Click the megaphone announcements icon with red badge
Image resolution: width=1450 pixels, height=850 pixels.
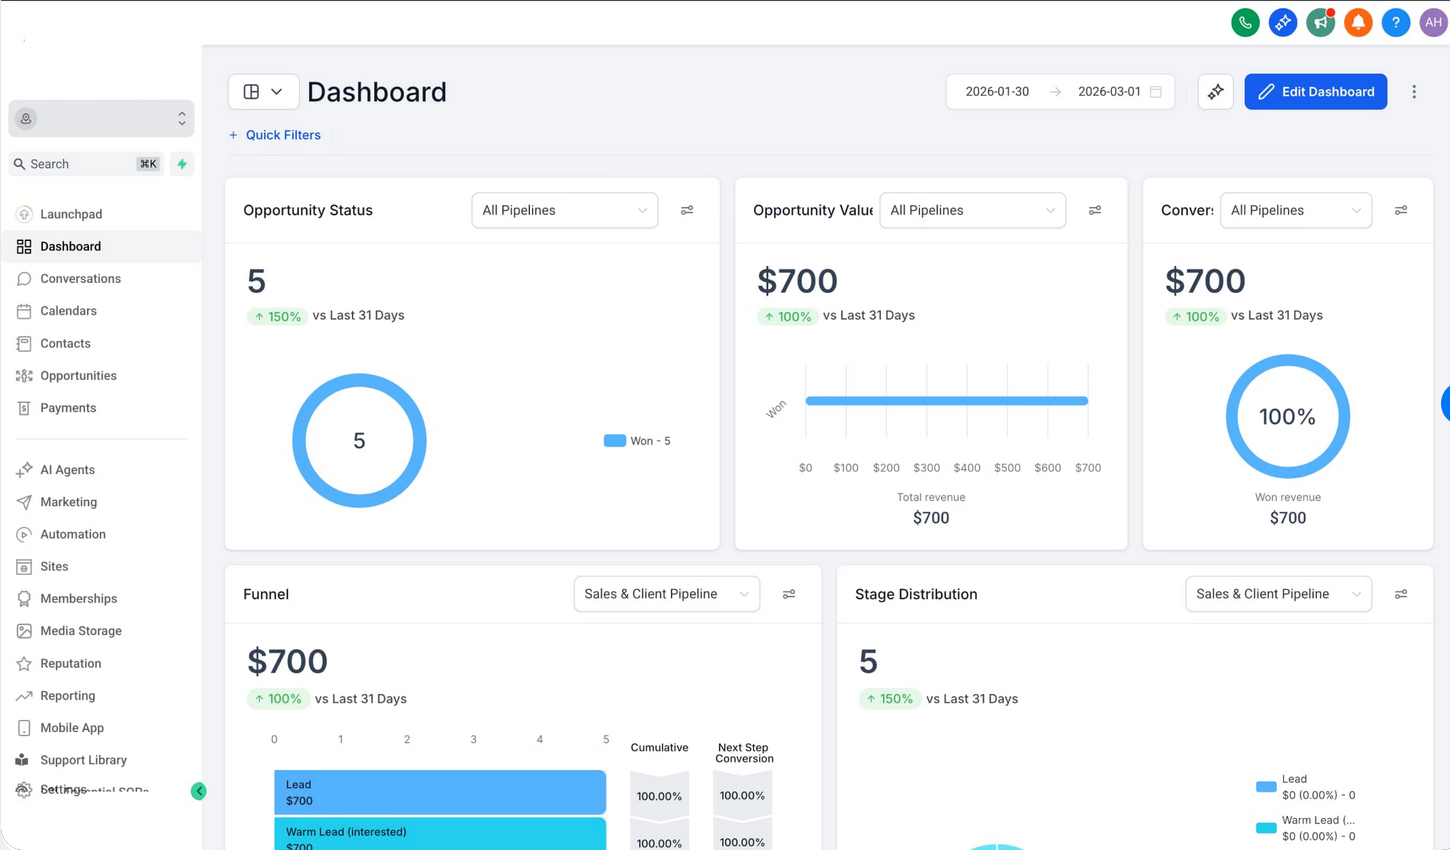pos(1320,22)
